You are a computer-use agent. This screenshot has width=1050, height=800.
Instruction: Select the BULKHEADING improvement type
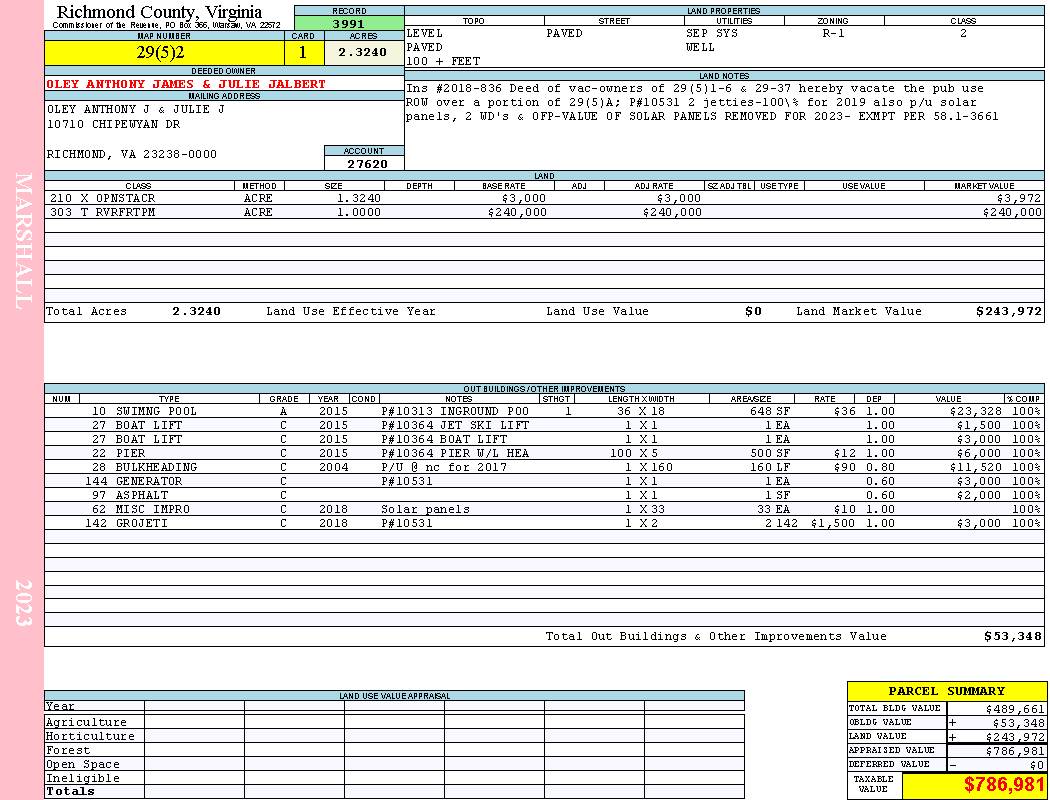(x=156, y=467)
